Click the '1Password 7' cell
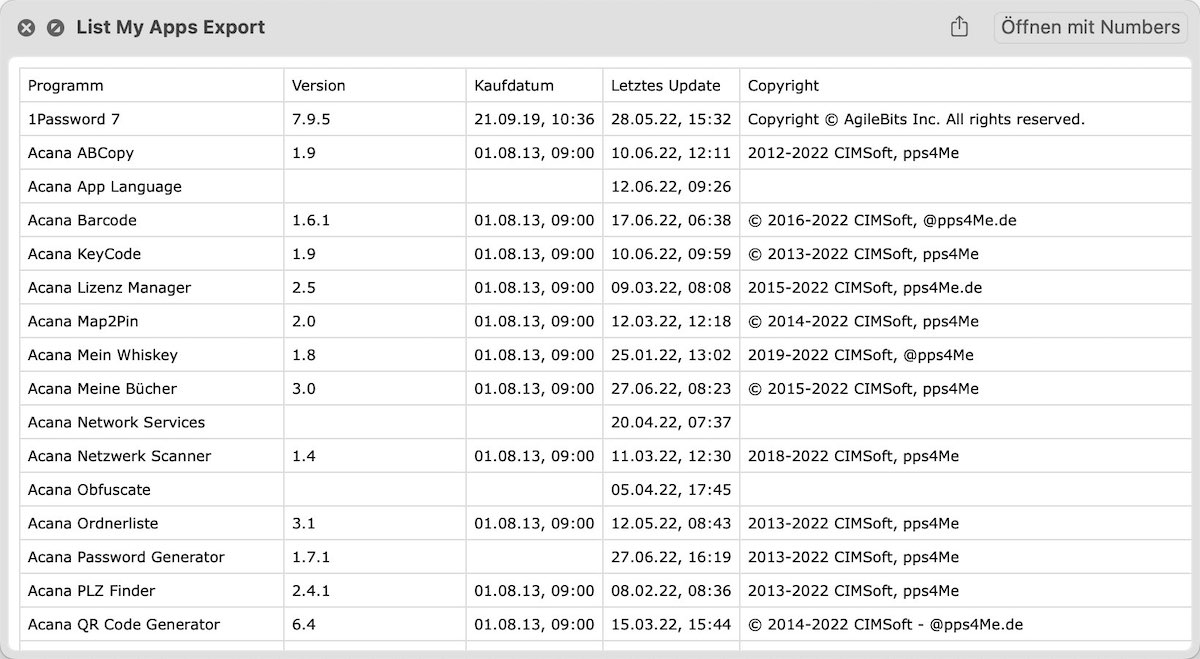Screen dimensions: 1200x659 tap(152, 119)
